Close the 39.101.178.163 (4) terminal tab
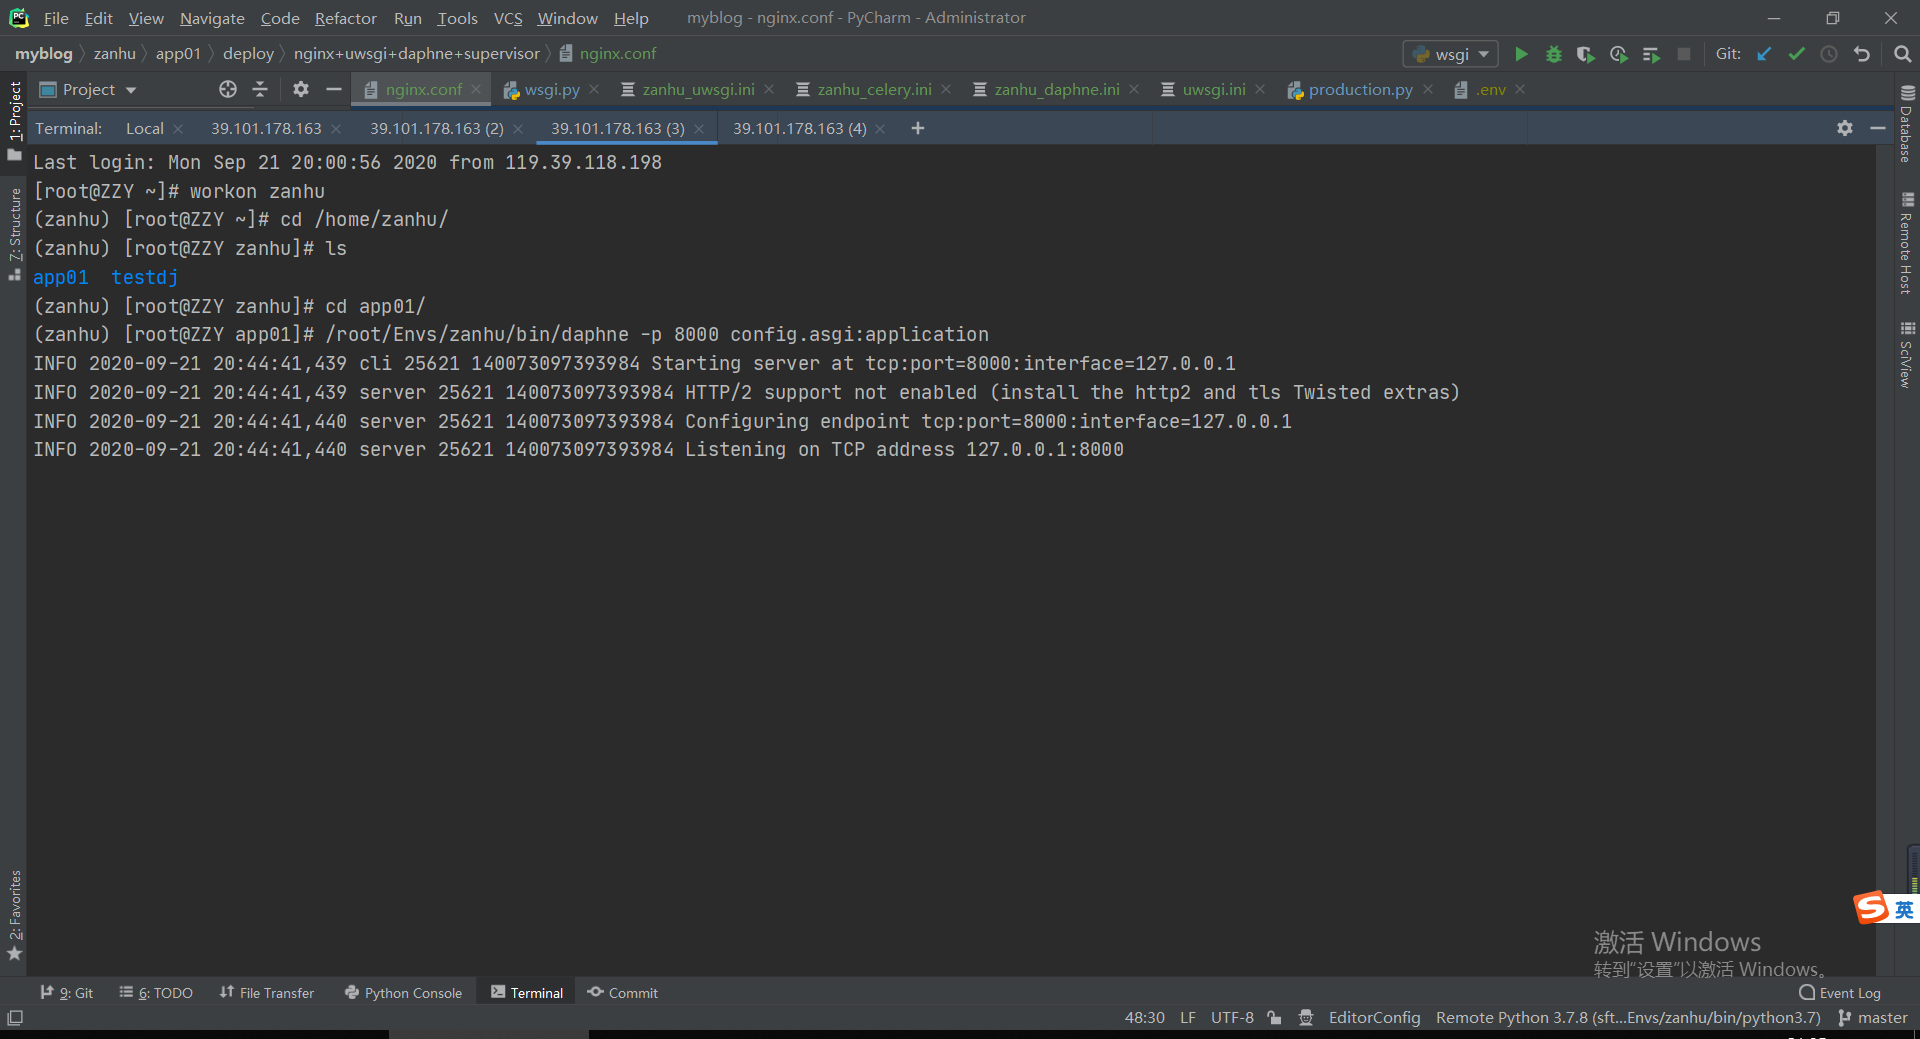This screenshot has height=1039, width=1920. 880,129
